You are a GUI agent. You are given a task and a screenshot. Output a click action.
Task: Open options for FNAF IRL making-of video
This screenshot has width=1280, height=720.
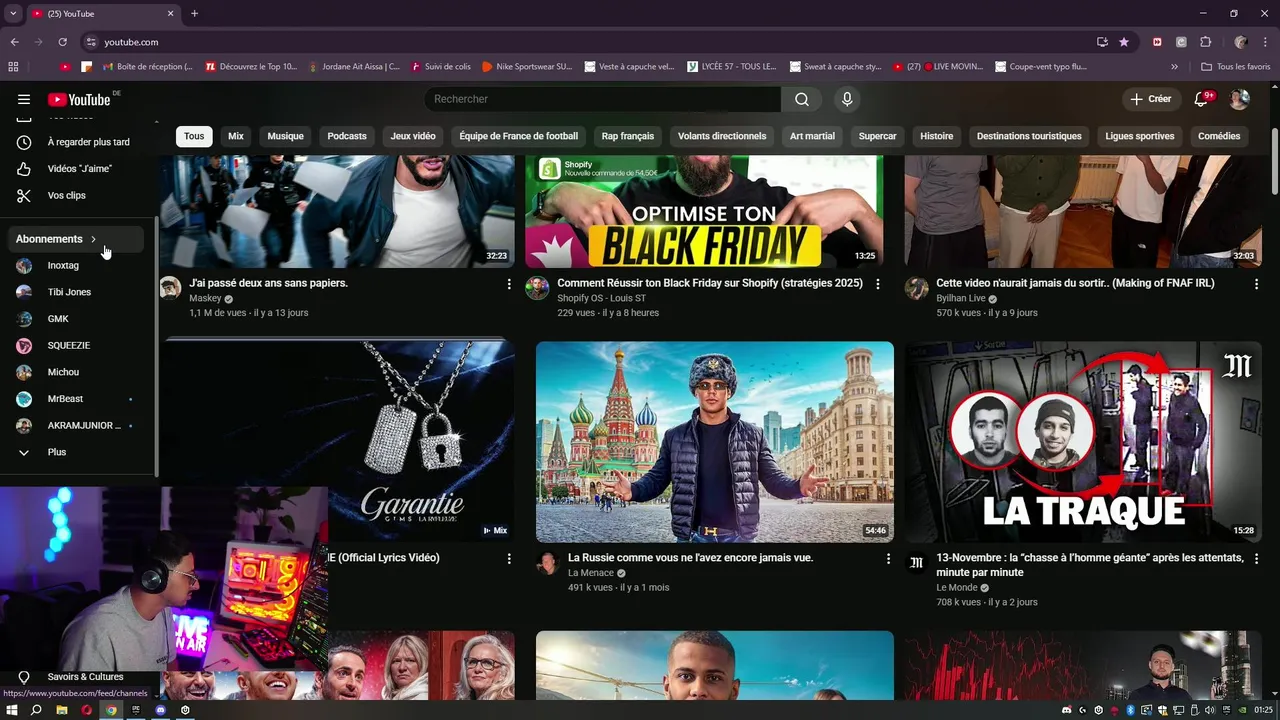click(x=1256, y=284)
